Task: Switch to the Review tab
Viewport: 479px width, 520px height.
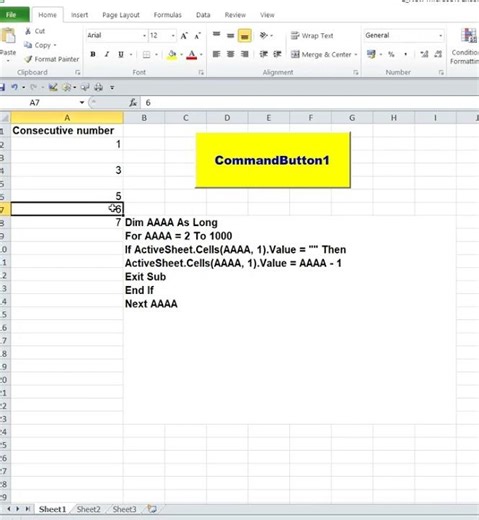Action: (x=235, y=15)
